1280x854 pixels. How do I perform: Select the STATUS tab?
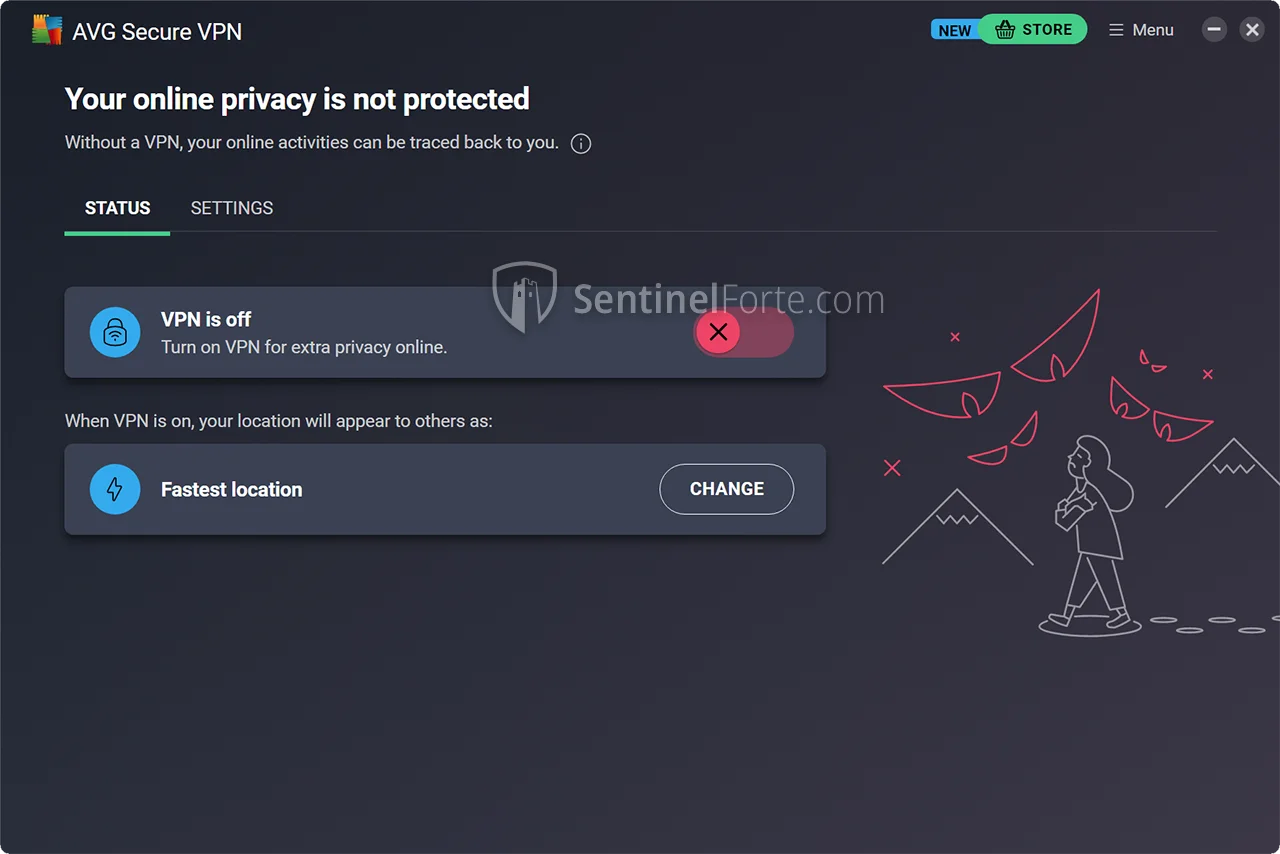(117, 208)
